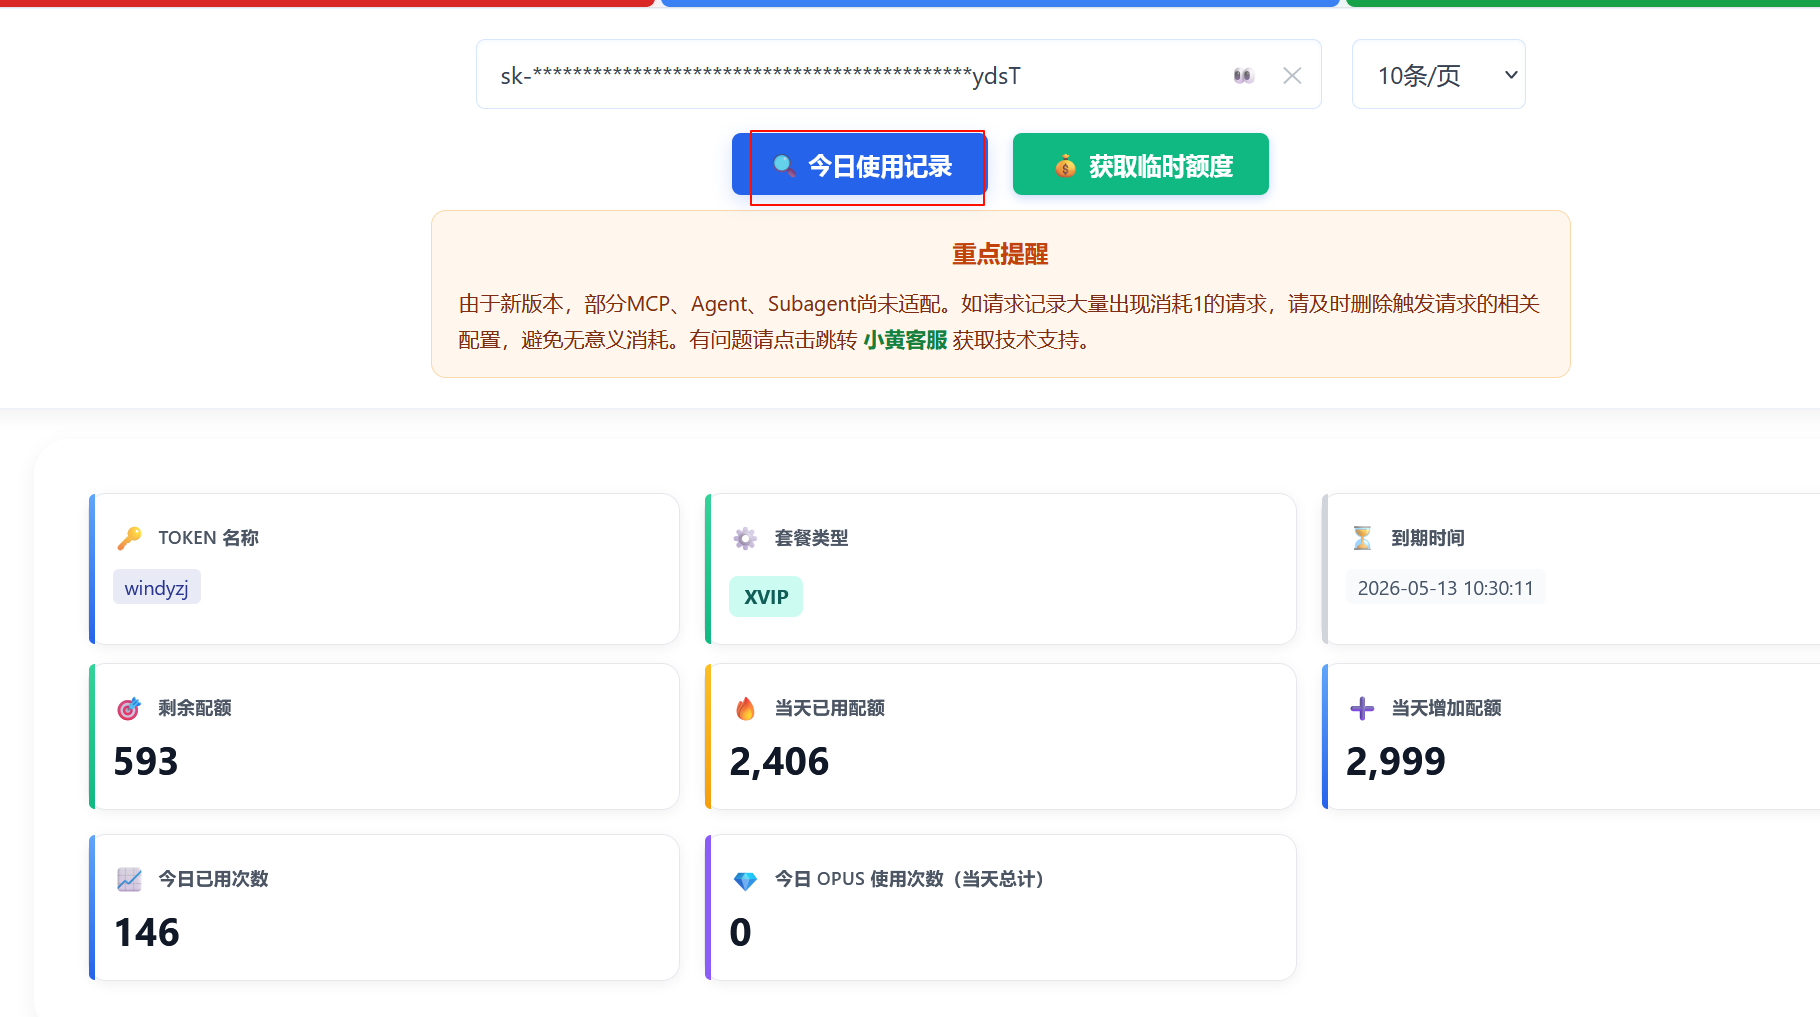Clear the API key input field
1820x1017 pixels.
point(1292,76)
